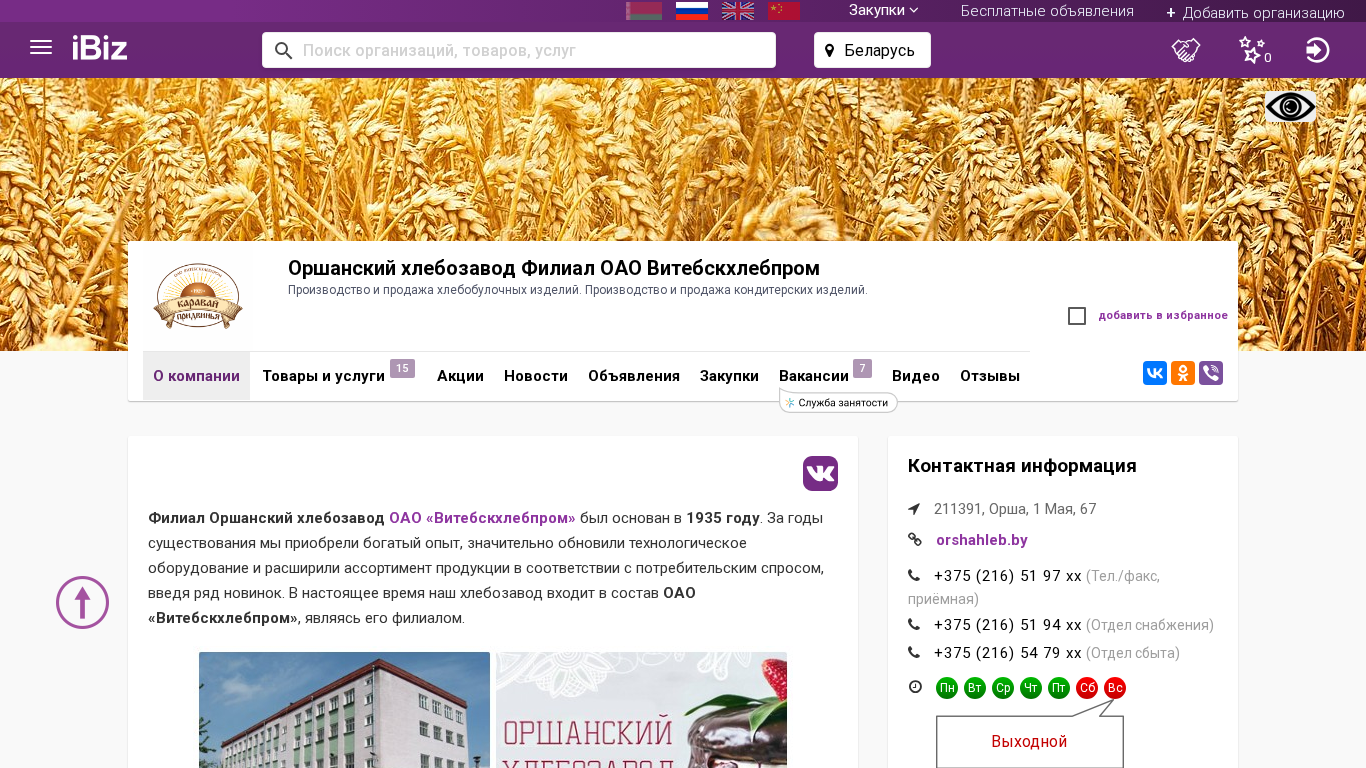Expand the Закупки dropdown in top bar
Viewport: 1366px width, 768px height.
click(884, 11)
